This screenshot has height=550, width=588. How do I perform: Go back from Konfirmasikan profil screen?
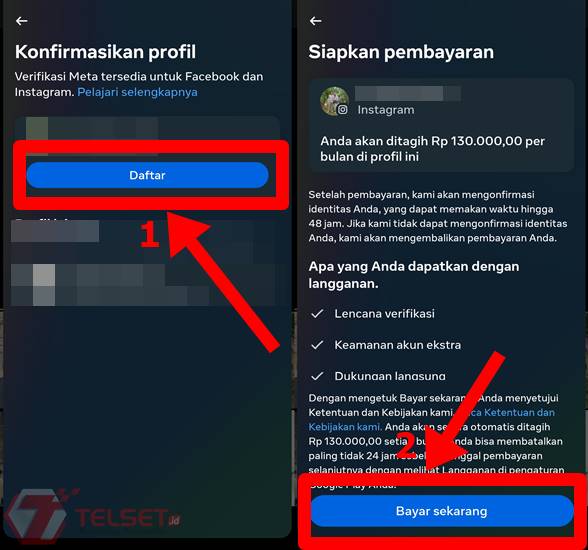(x=21, y=21)
